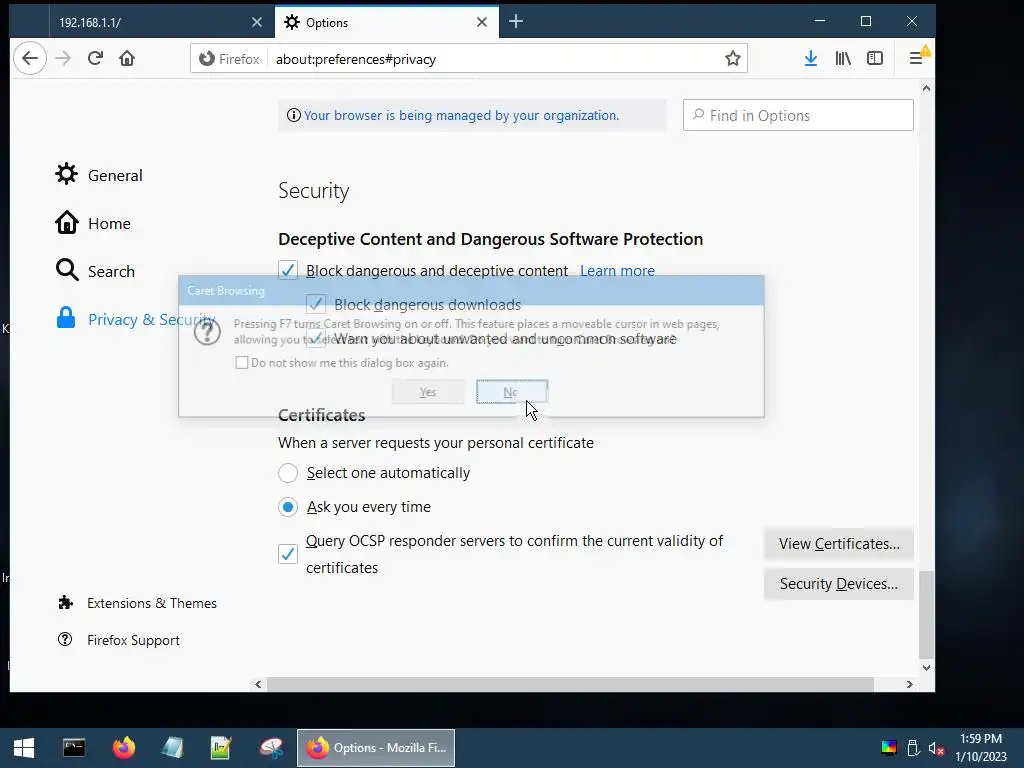Click the vertical scrollbar thumb

[x=926, y=614]
